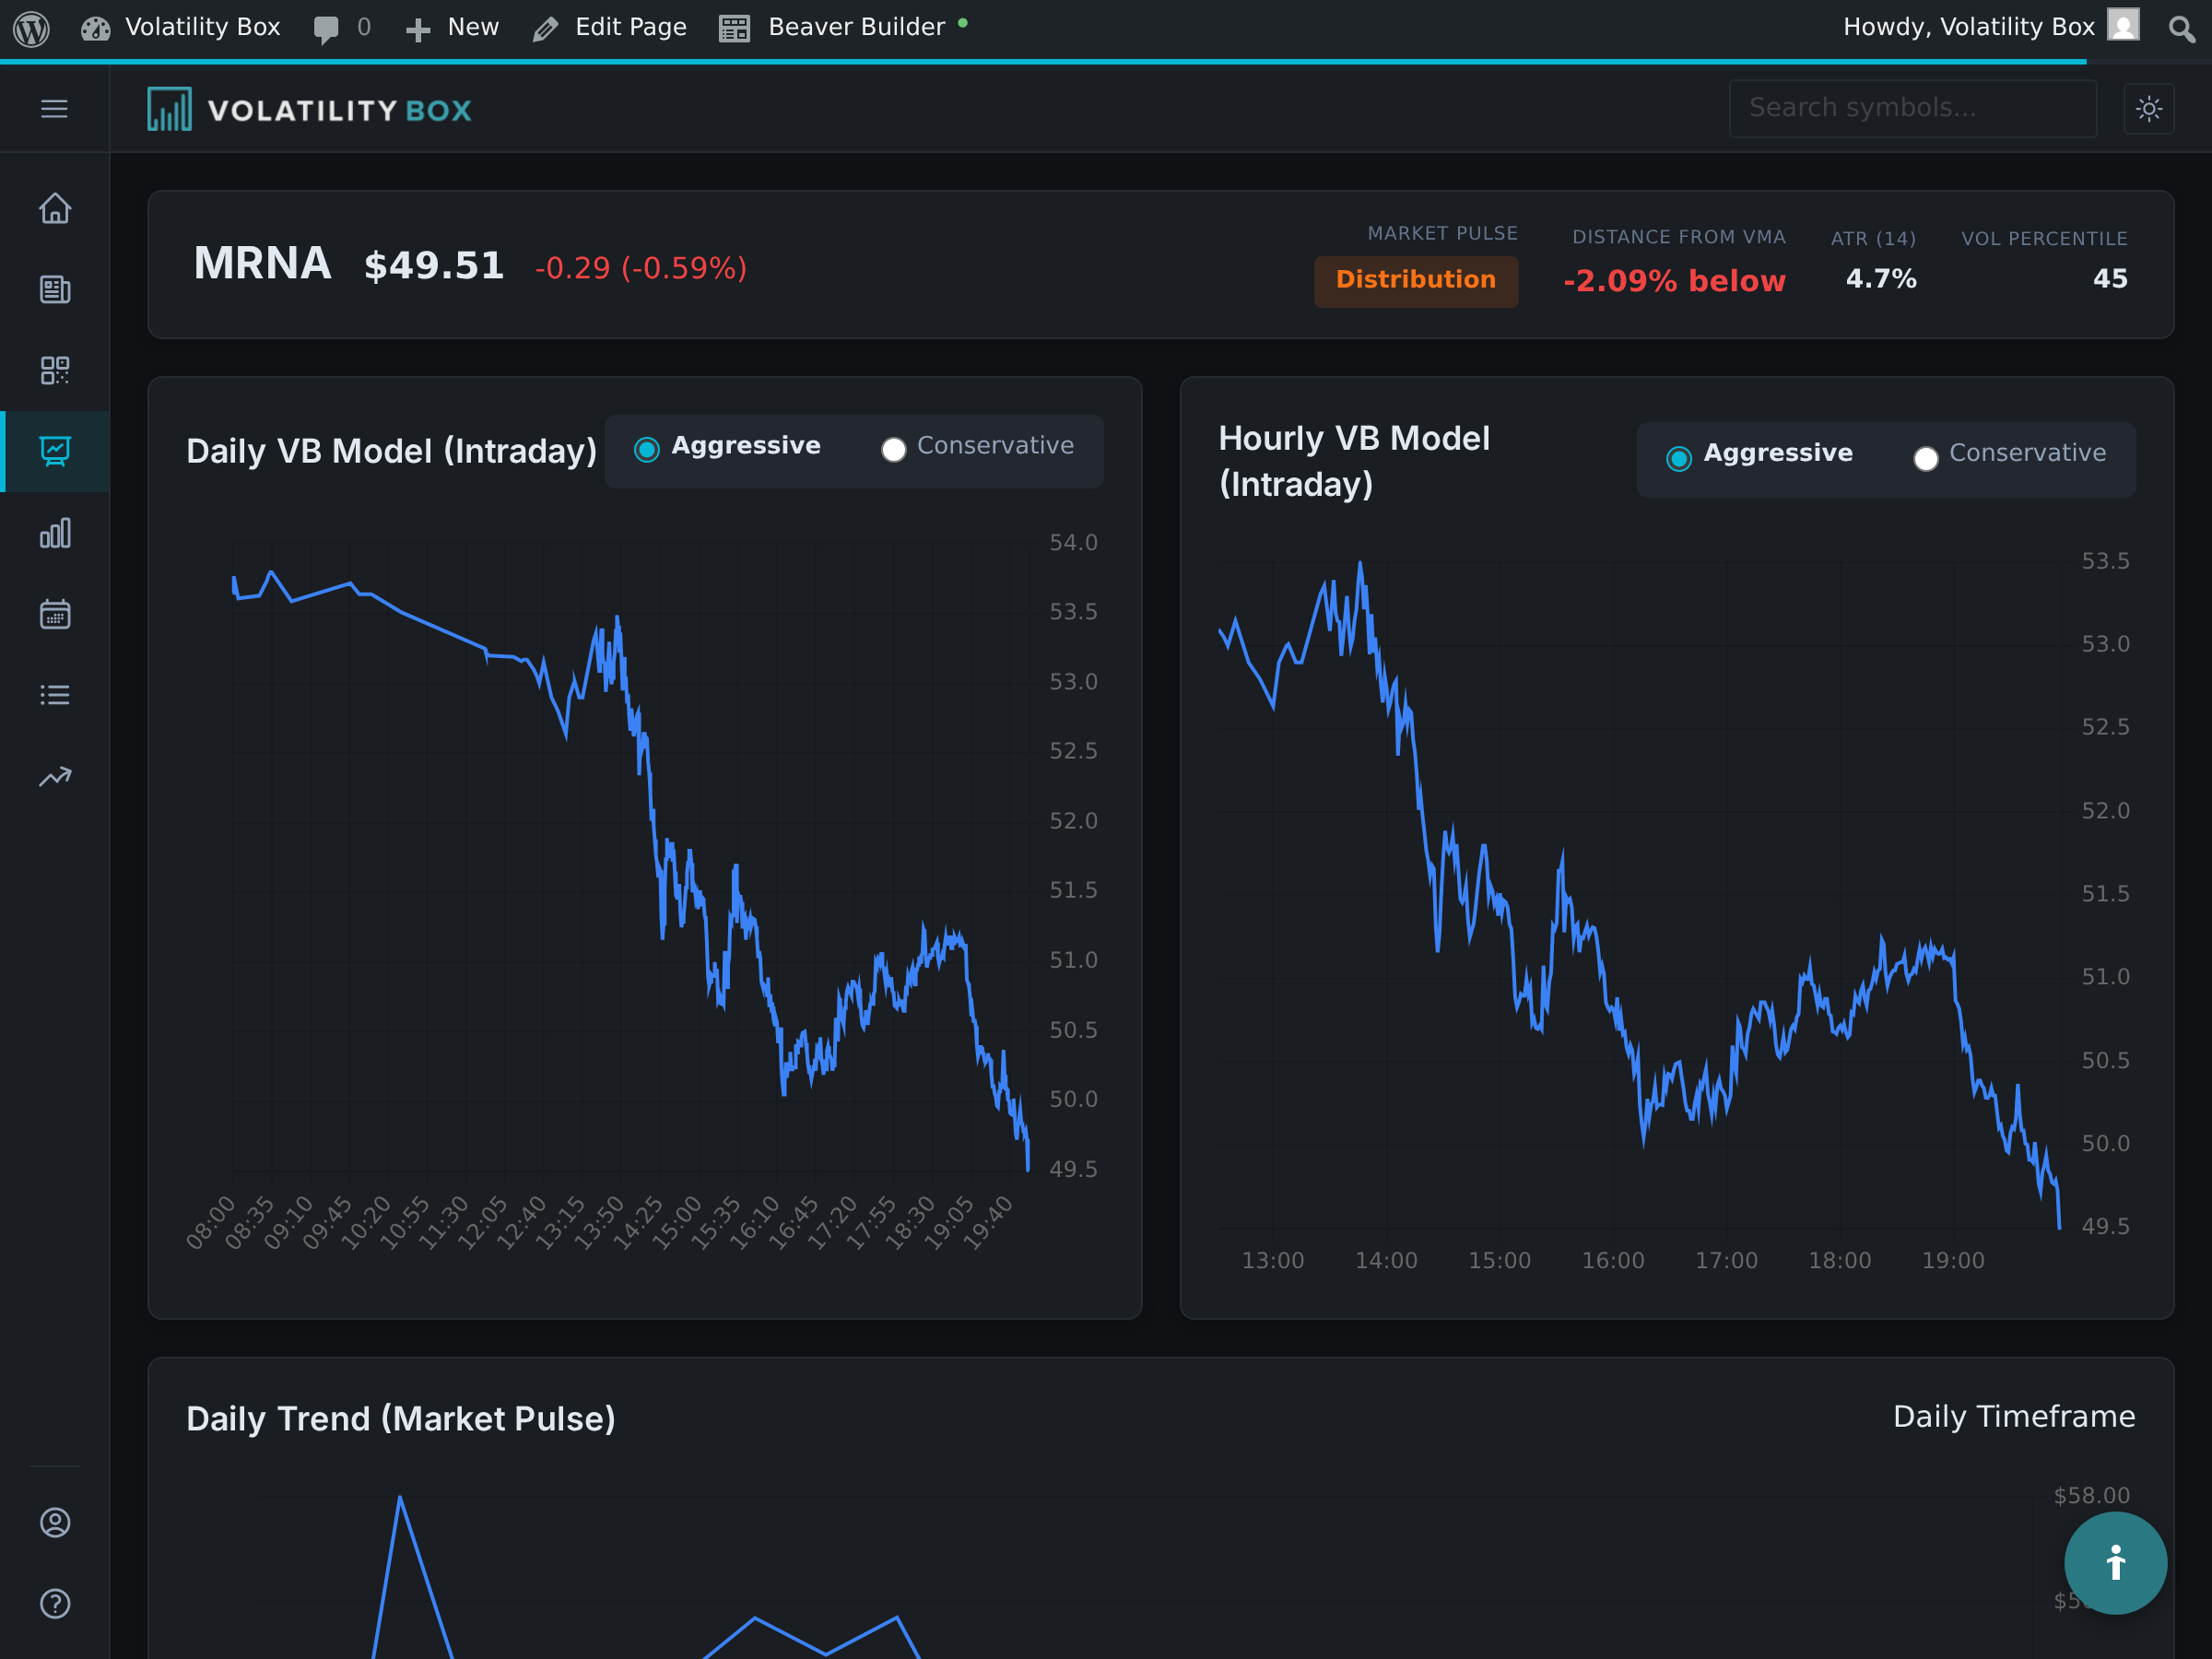Click the Vol Percentile value 45
The width and height of the screenshot is (2212, 1659).
coord(2110,279)
